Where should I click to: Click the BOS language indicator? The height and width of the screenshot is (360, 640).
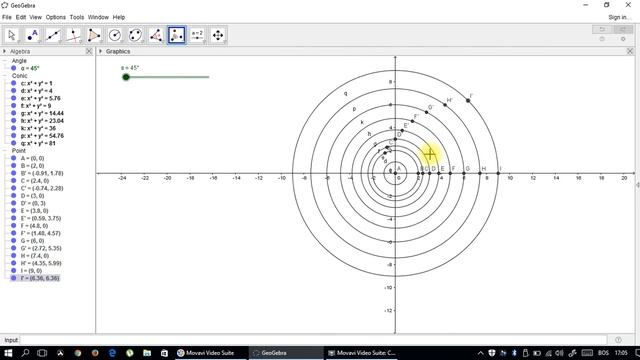[603, 353]
